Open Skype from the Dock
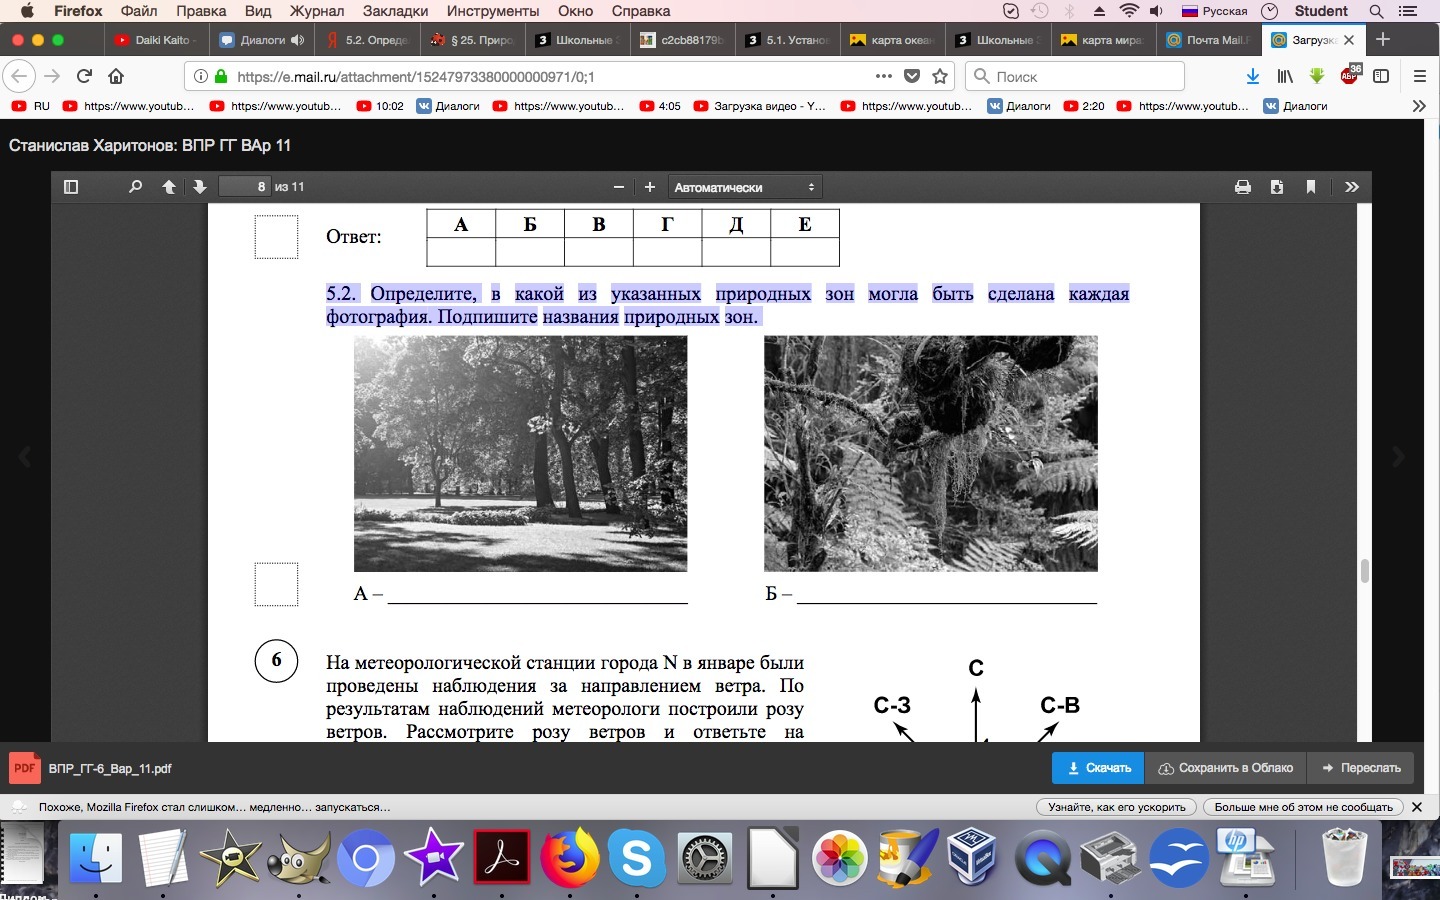Image resolution: width=1440 pixels, height=900 pixels. (636, 858)
